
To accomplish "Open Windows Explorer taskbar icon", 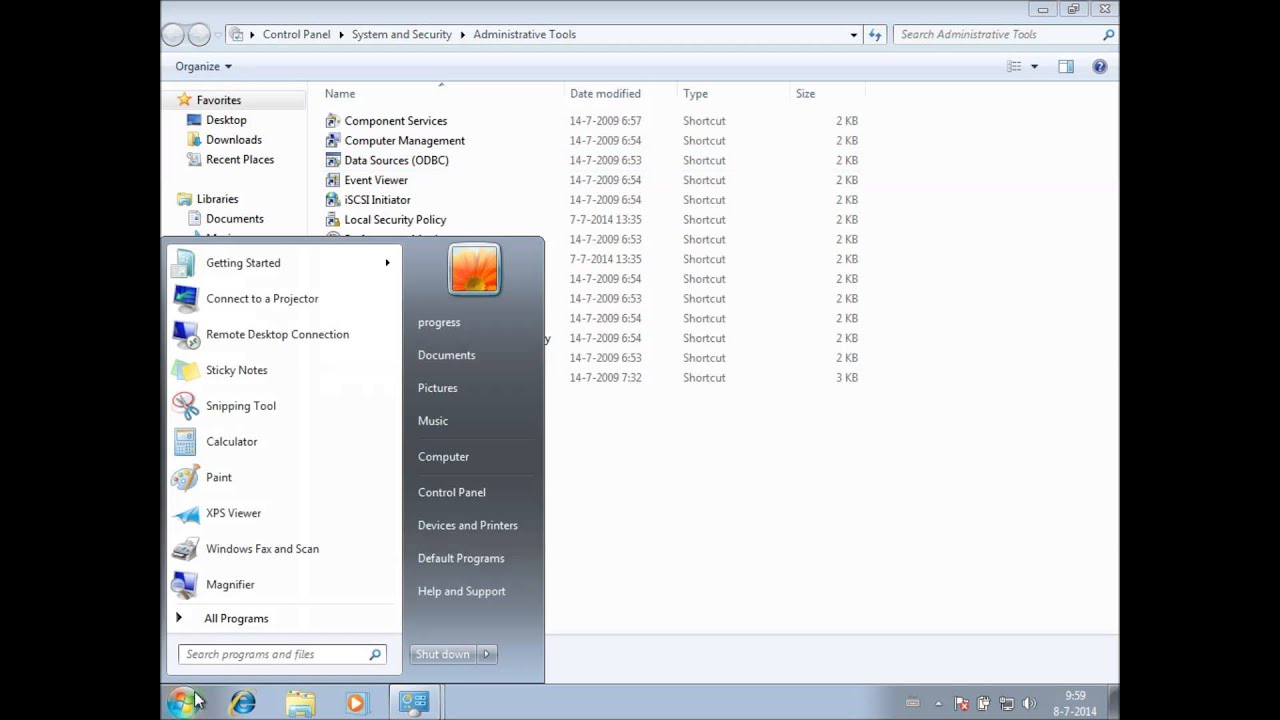I will [x=300, y=703].
